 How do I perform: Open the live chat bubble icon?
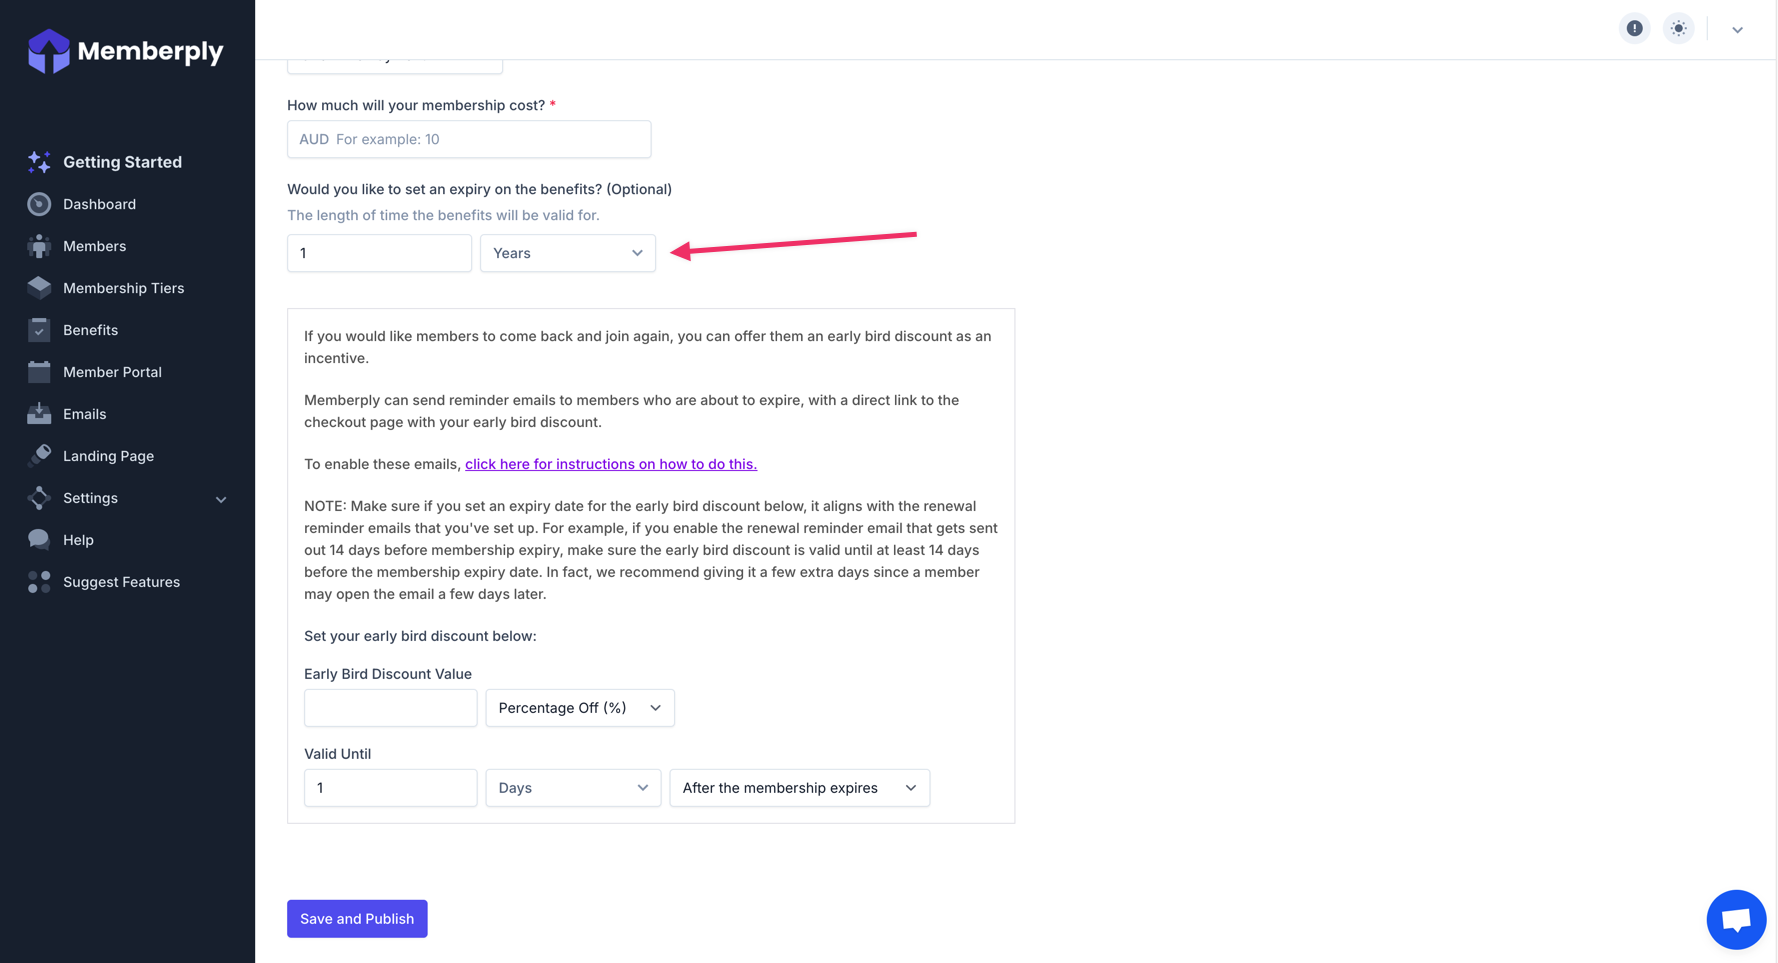tap(1735, 919)
